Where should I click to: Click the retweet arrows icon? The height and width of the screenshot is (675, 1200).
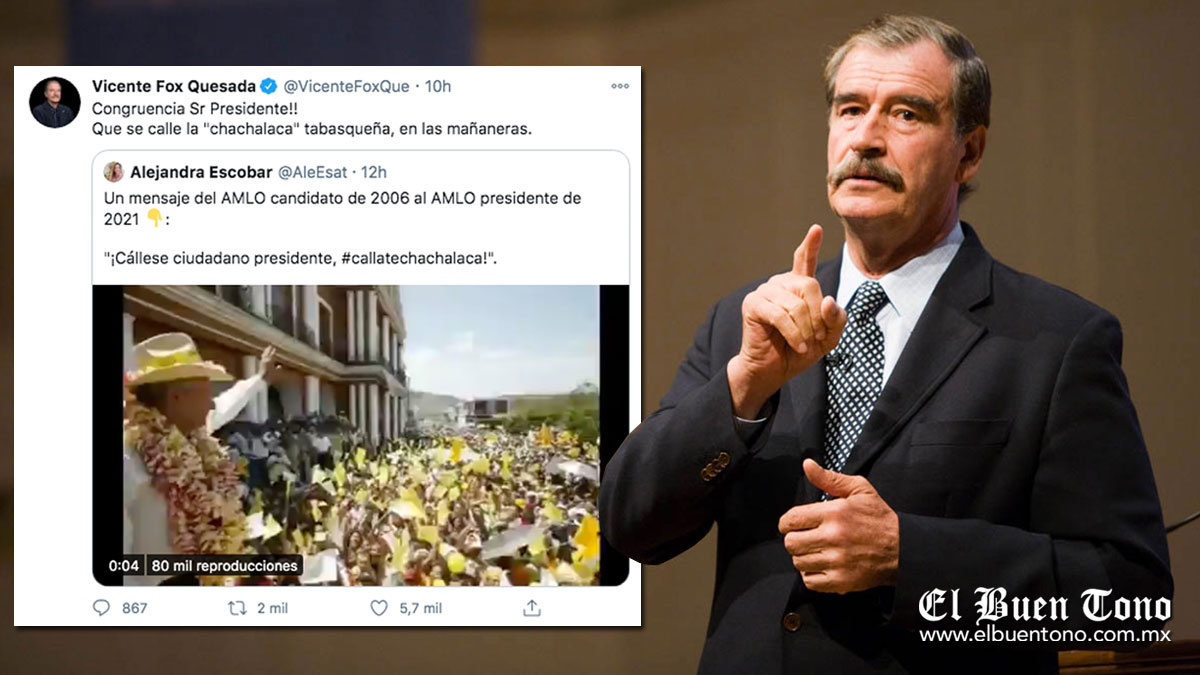click(237, 607)
